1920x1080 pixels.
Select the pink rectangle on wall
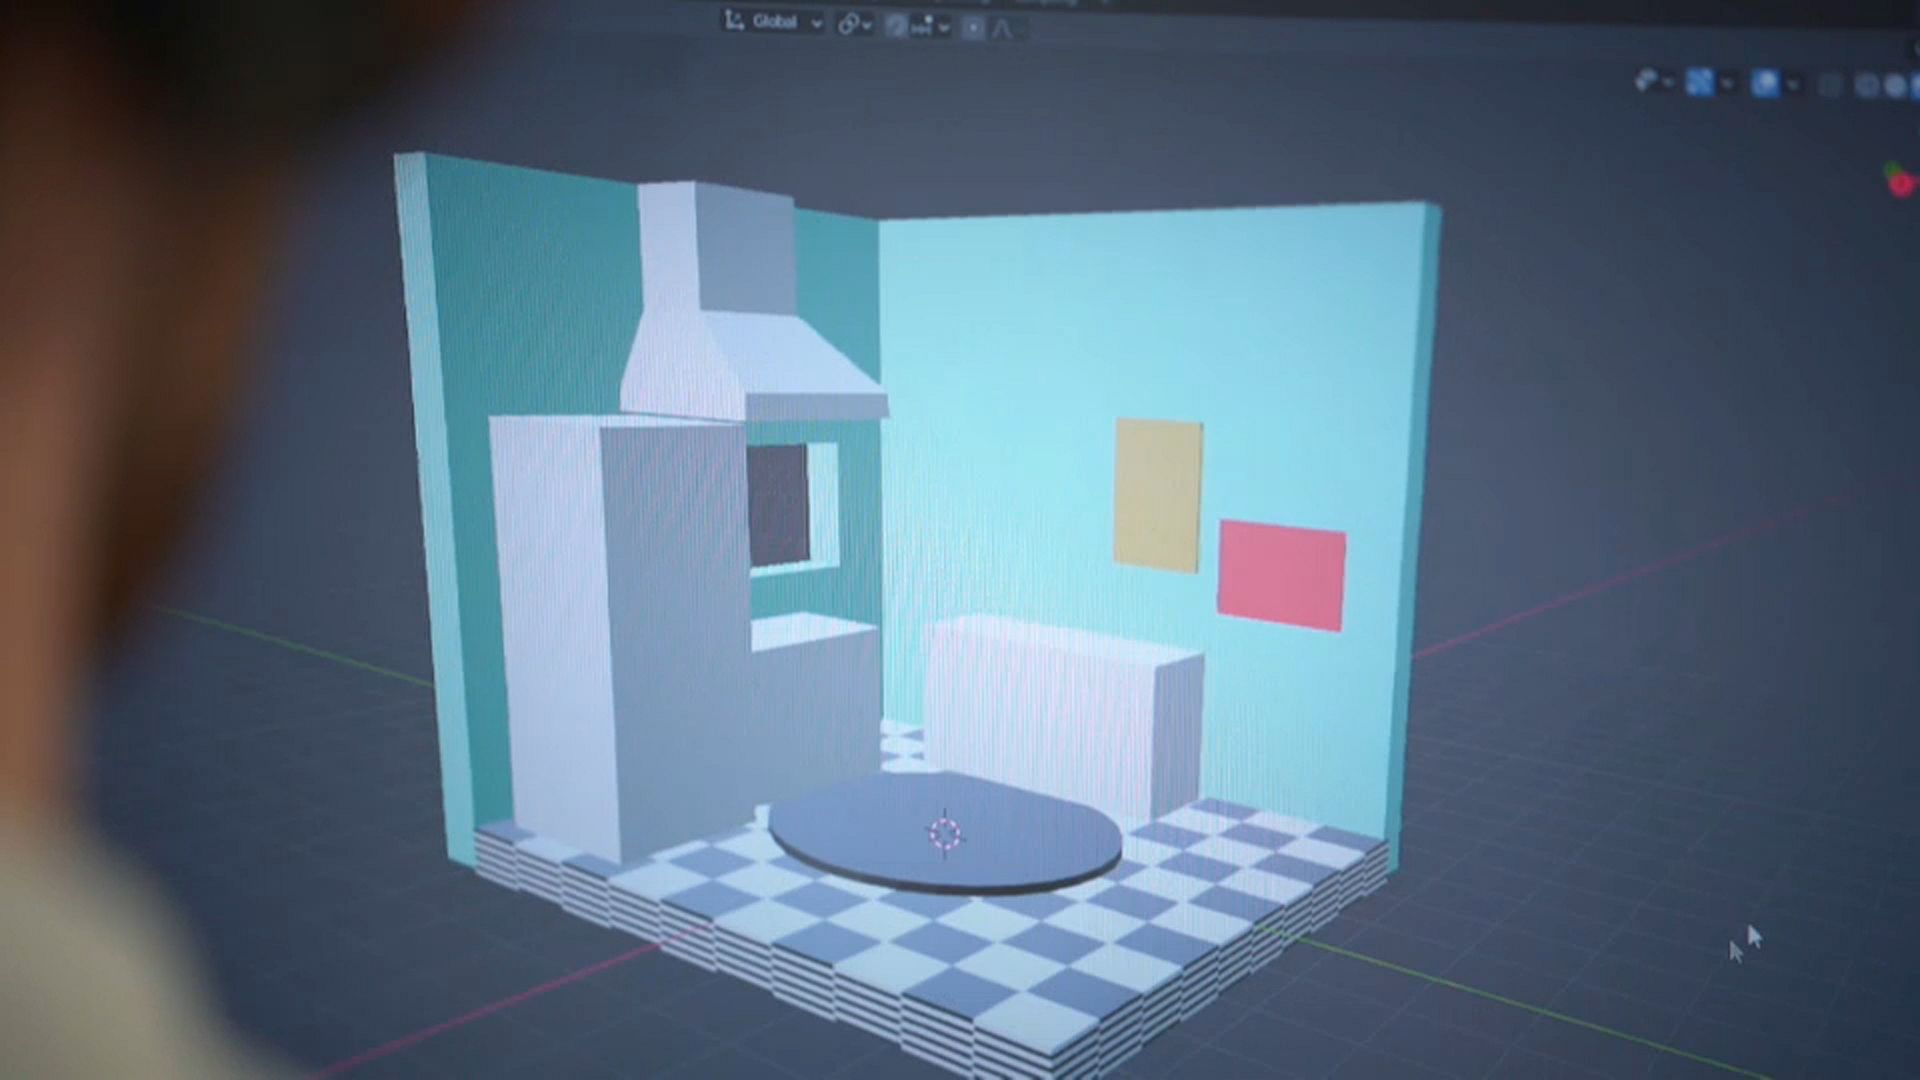(1281, 575)
